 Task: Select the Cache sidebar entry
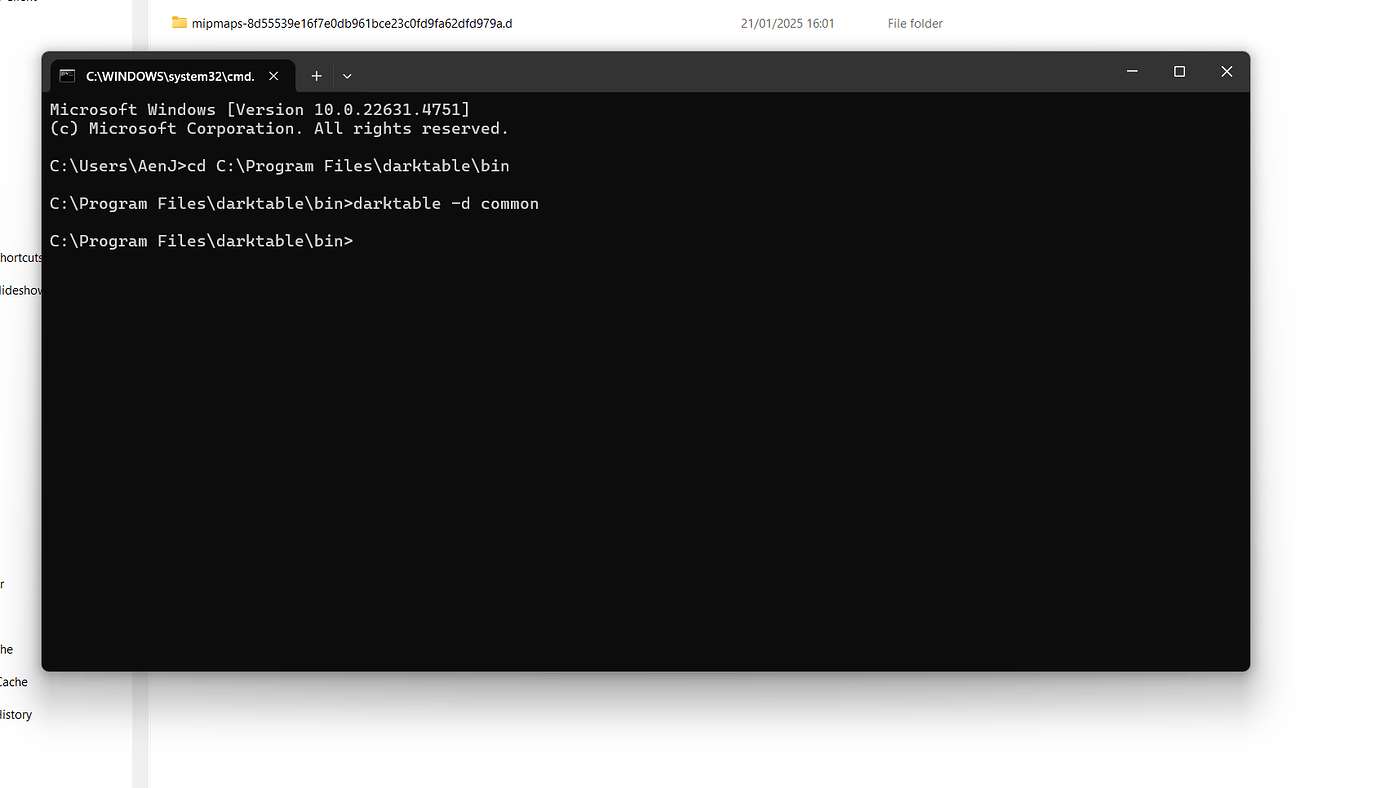(14, 681)
